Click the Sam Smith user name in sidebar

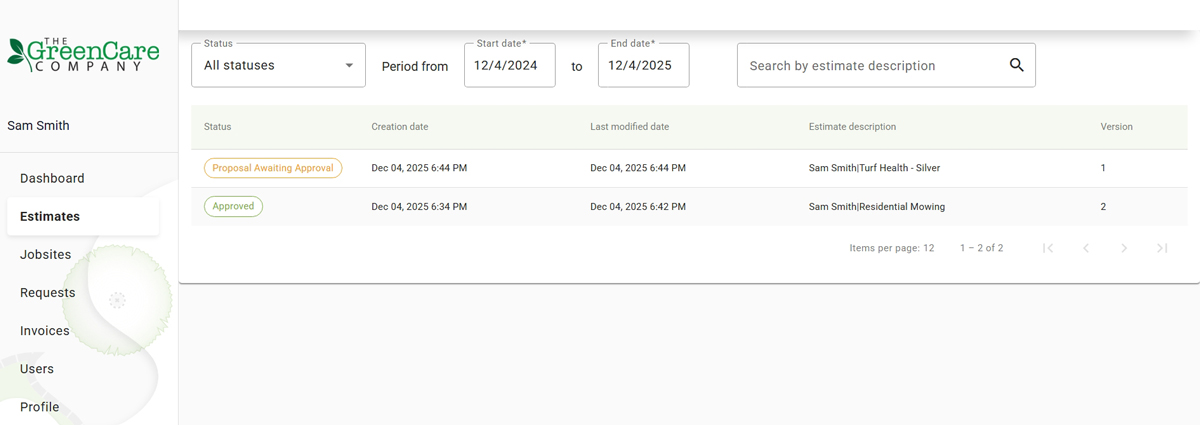[x=38, y=126]
